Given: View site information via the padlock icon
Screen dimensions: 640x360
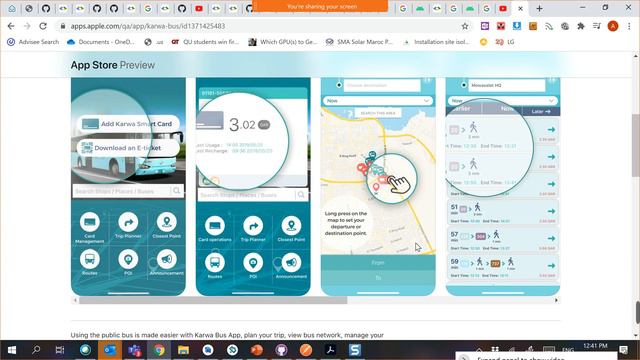Looking at the screenshot, I should (62, 26).
